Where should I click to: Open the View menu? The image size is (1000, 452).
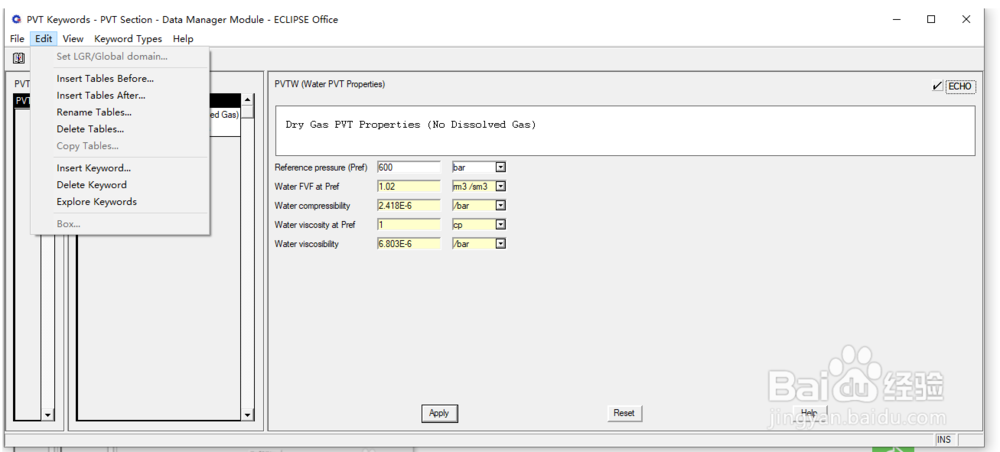[73, 39]
